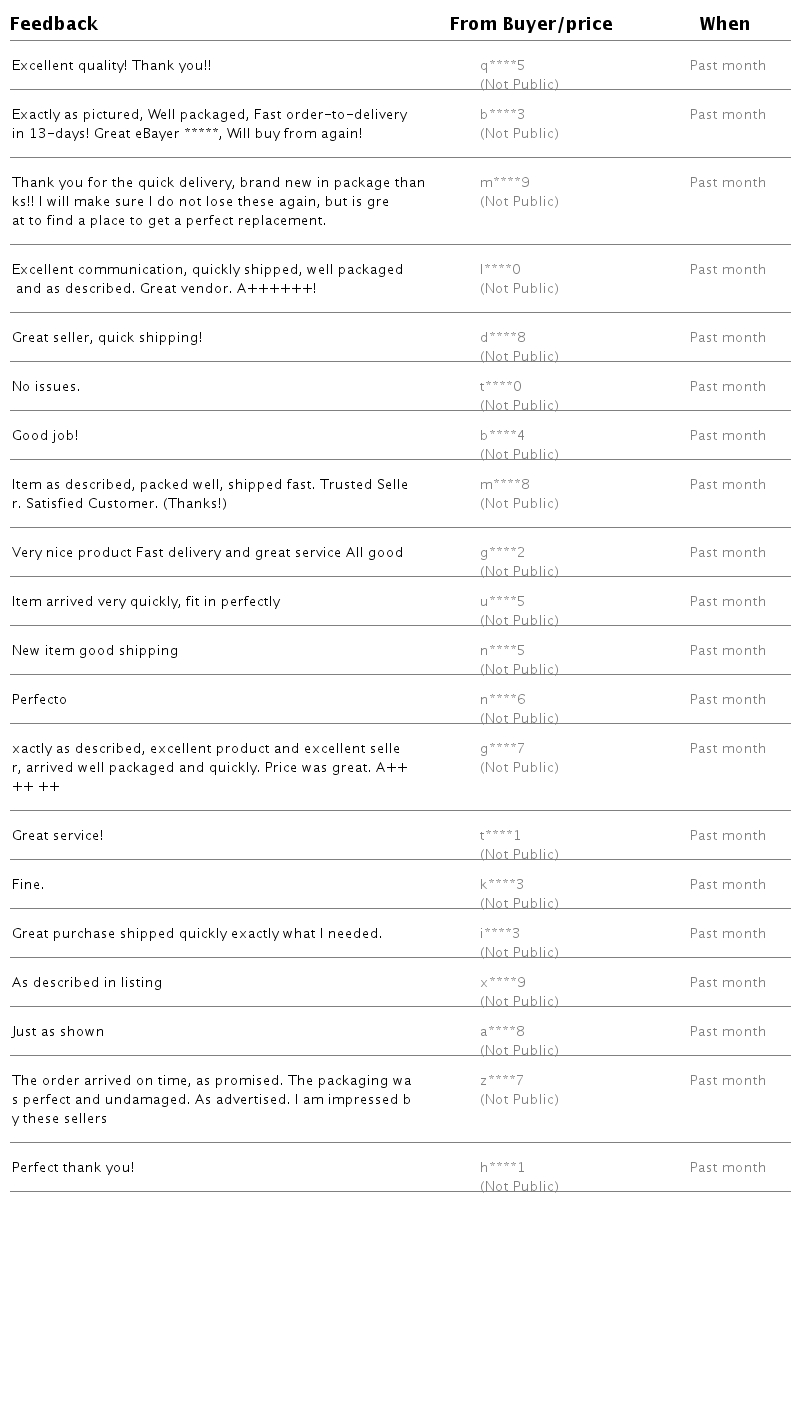Select the "As described in listing" comment
This screenshot has width=800, height=1424.
click(87, 983)
